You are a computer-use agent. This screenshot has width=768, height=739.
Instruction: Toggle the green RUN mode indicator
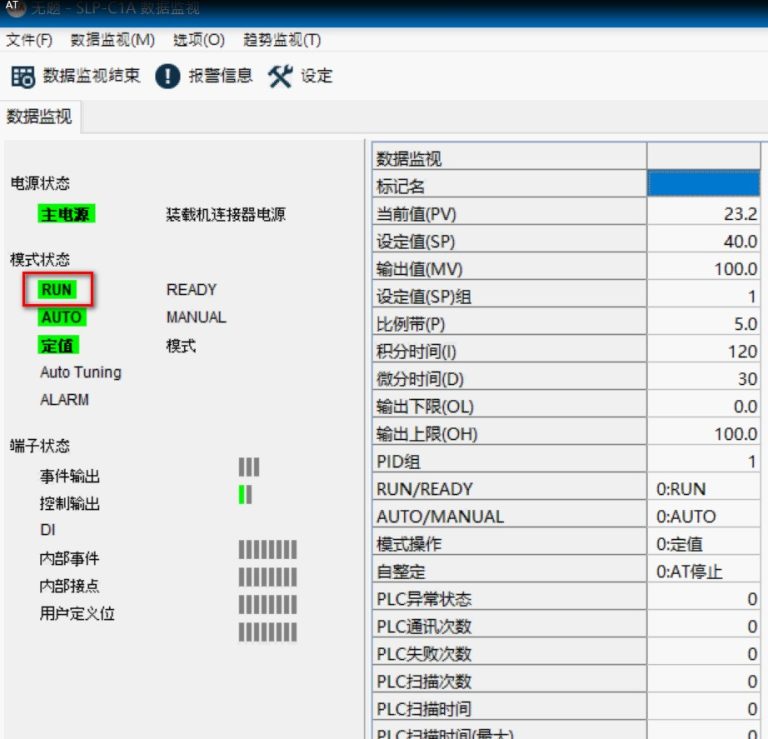(x=57, y=290)
